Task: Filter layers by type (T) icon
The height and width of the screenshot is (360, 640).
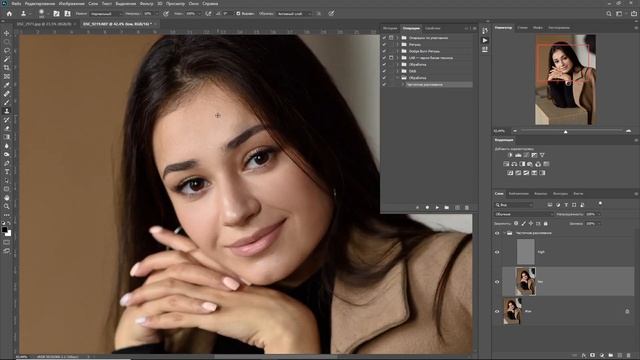Action: click(566, 204)
